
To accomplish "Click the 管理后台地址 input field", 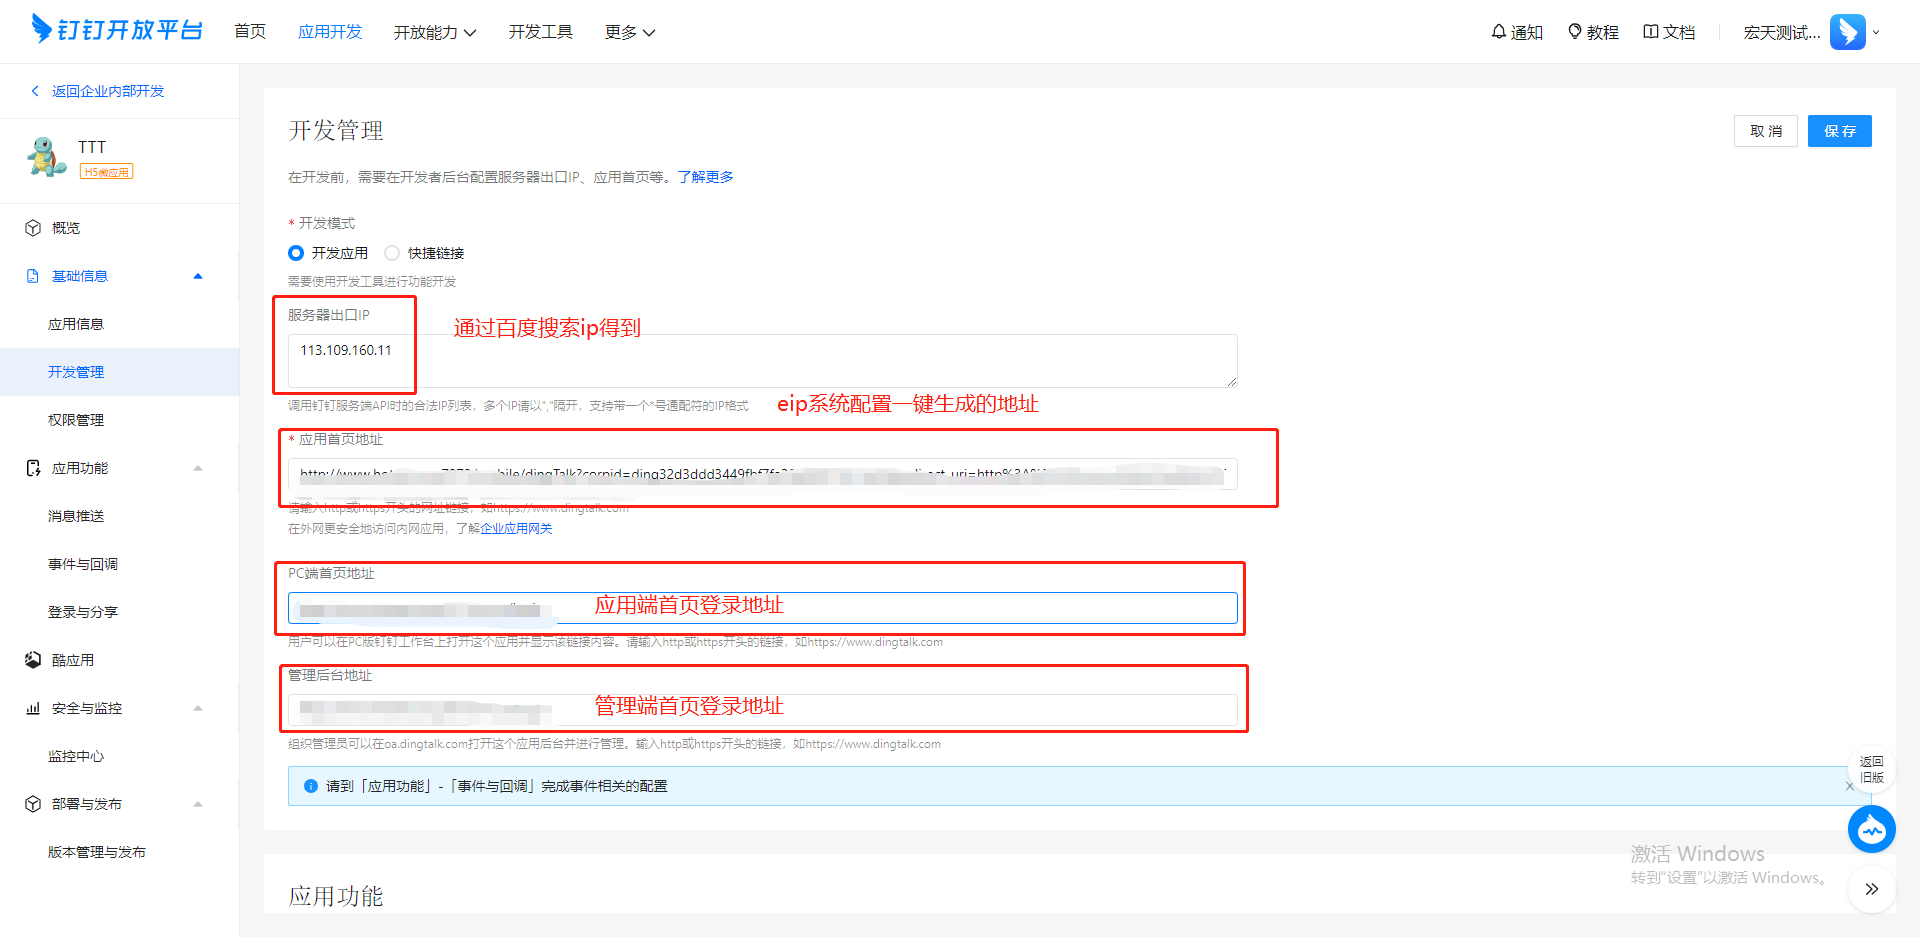I will tap(763, 710).
